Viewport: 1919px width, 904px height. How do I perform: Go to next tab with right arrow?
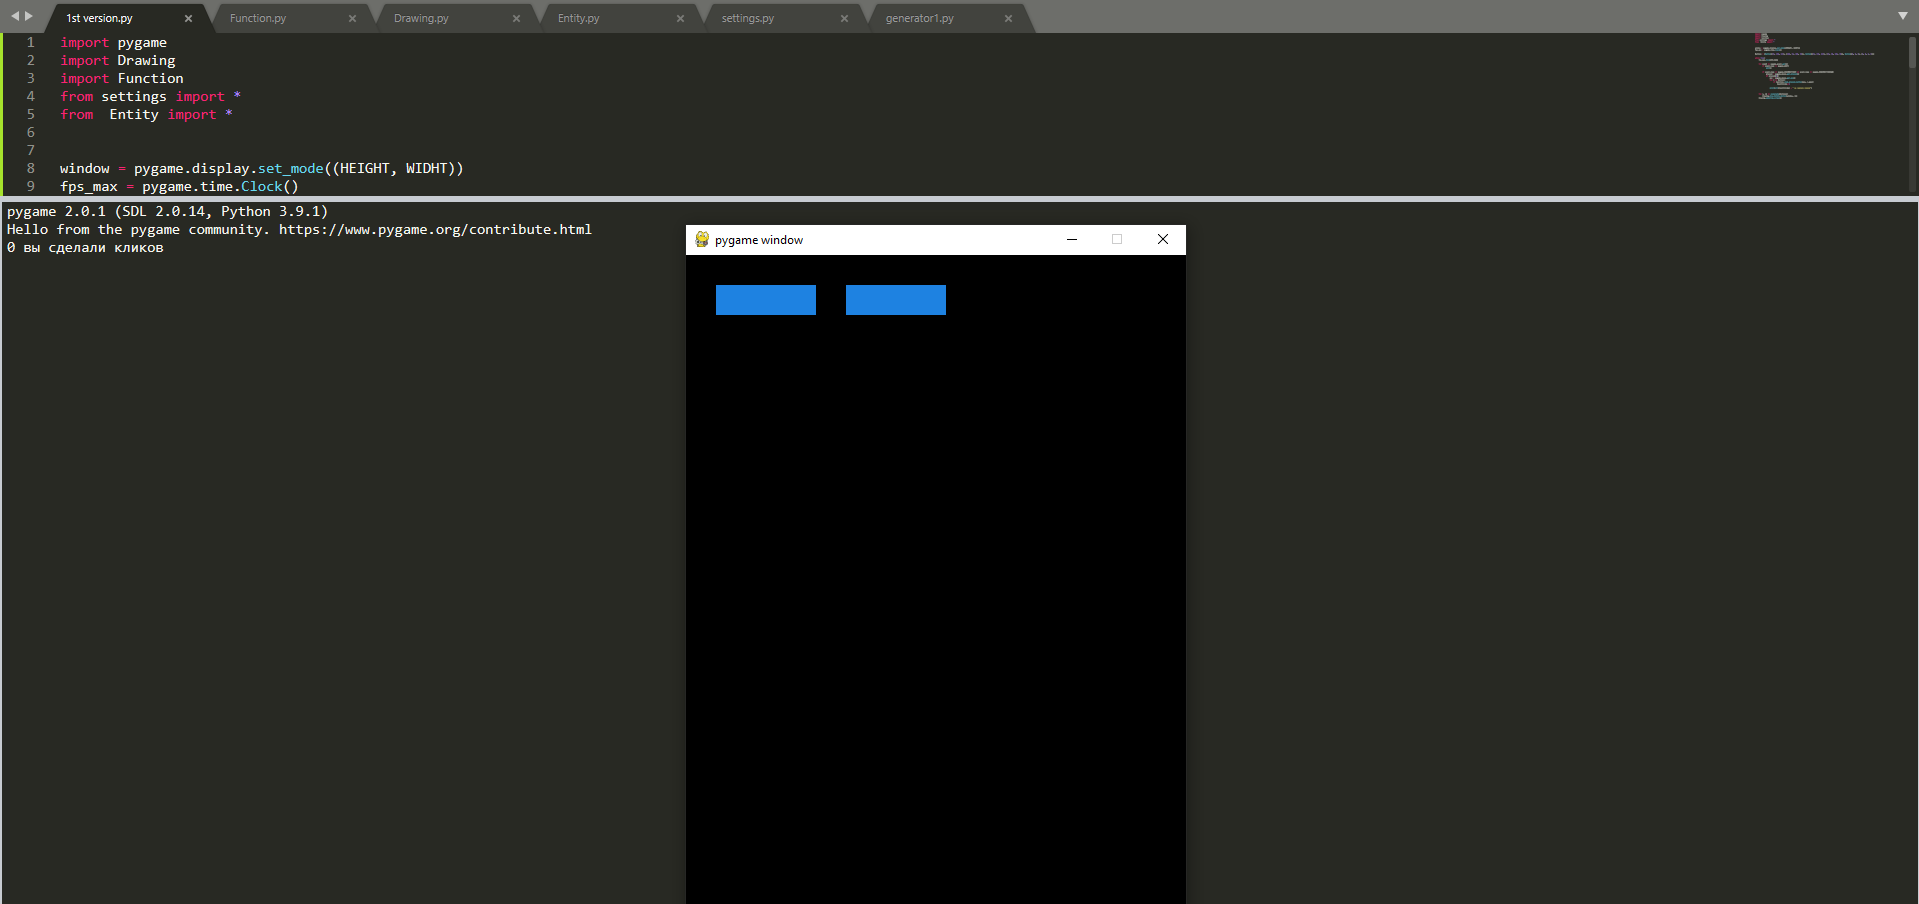[29, 16]
